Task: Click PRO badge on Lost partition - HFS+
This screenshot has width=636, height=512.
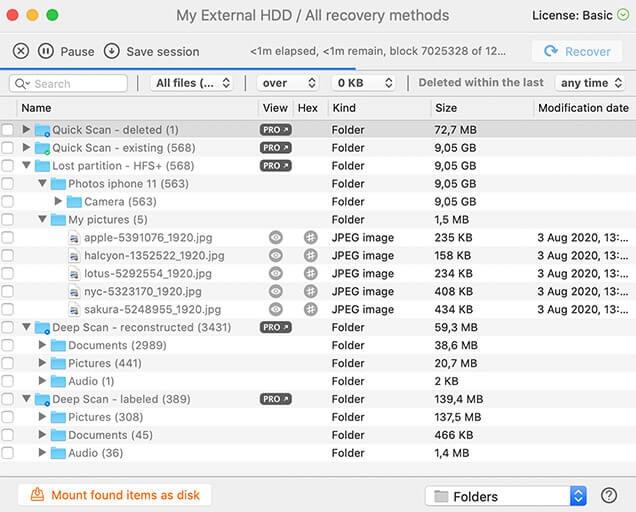Action: (275, 166)
